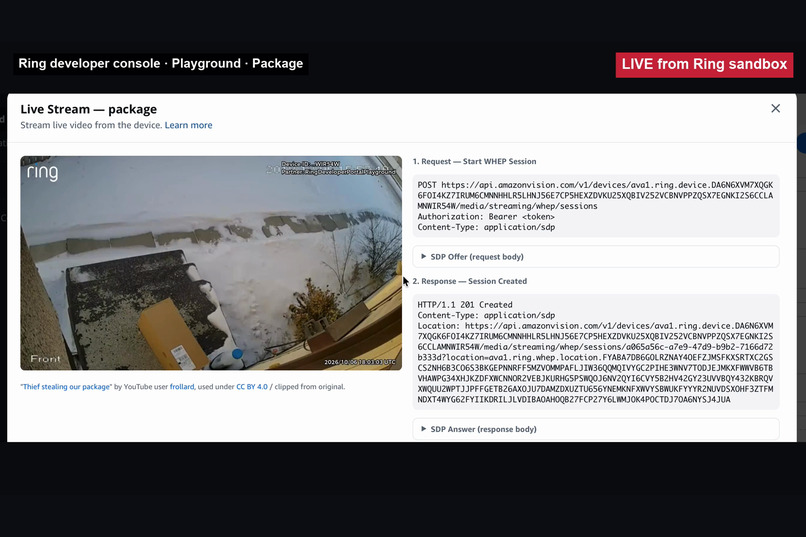This screenshot has width=806, height=537.
Task: Open the CC BY 4.0 license link
Action: click(252, 386)
